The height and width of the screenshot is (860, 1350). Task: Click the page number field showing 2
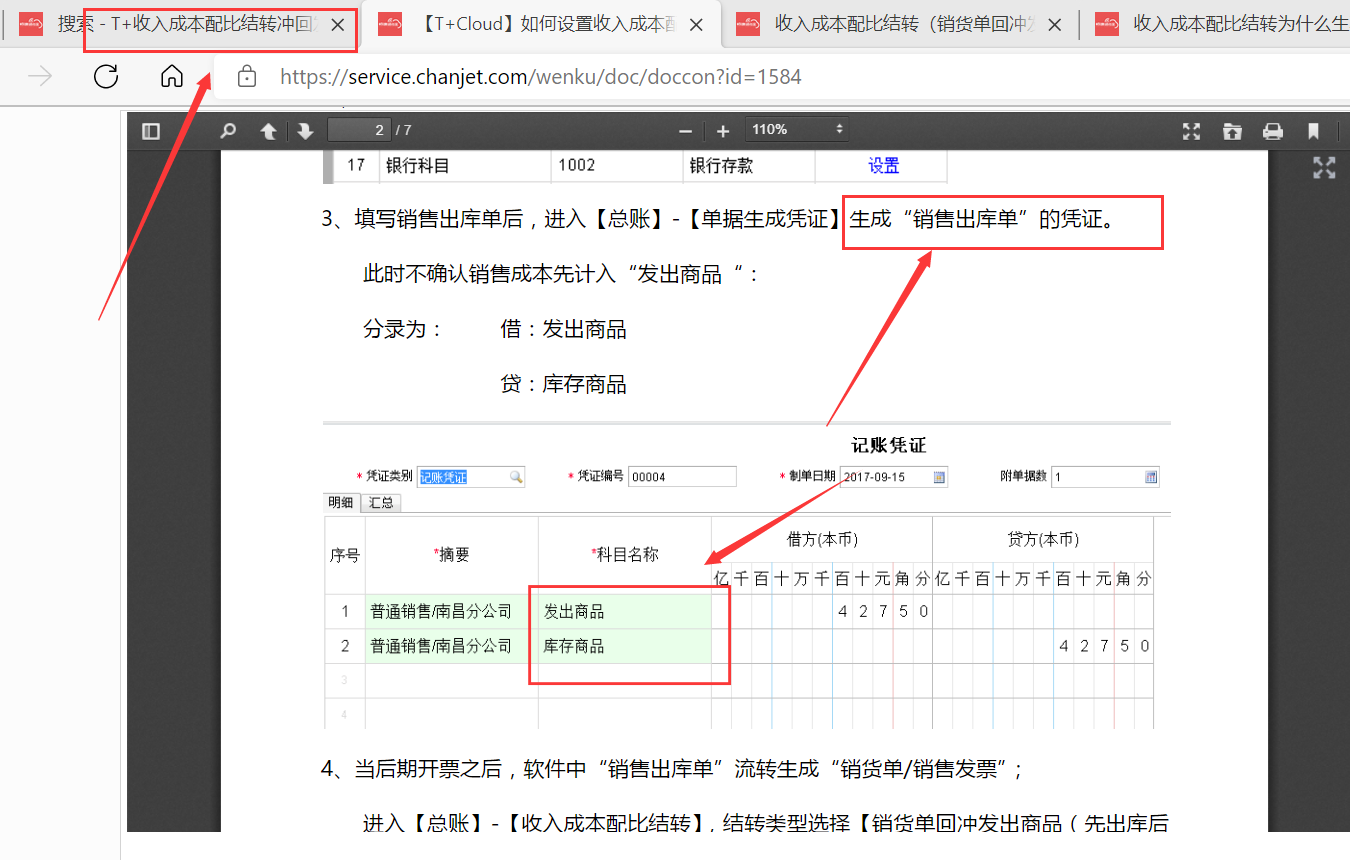click(x=359, y=130)
